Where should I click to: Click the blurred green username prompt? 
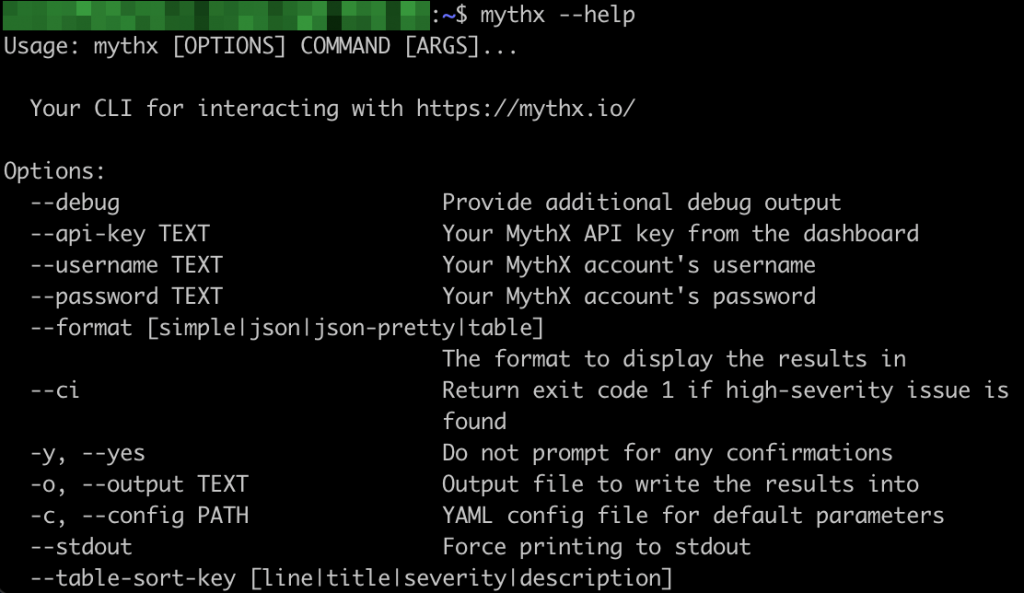click(x=217, y=15)
